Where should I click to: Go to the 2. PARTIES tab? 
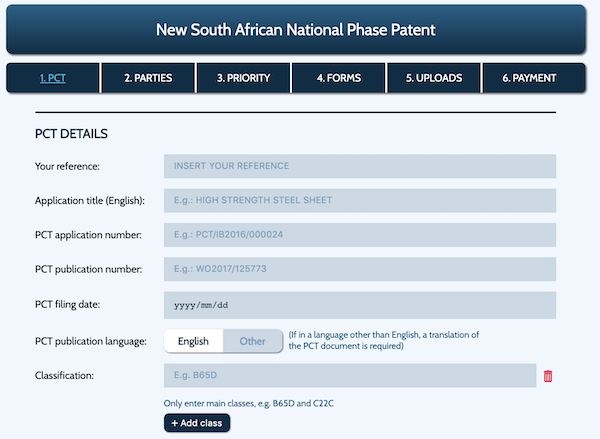[148, 78]
